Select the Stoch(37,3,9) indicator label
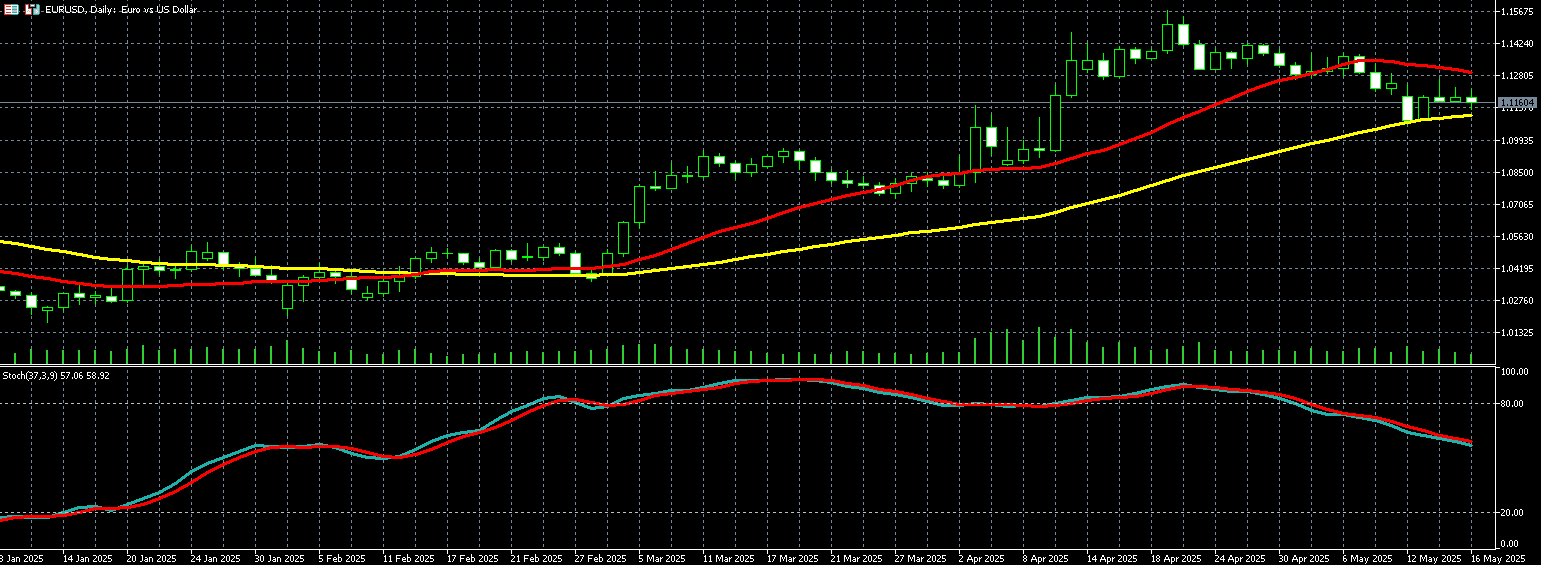The height and width of the screenshot is (565, 1541). point(56,375)
